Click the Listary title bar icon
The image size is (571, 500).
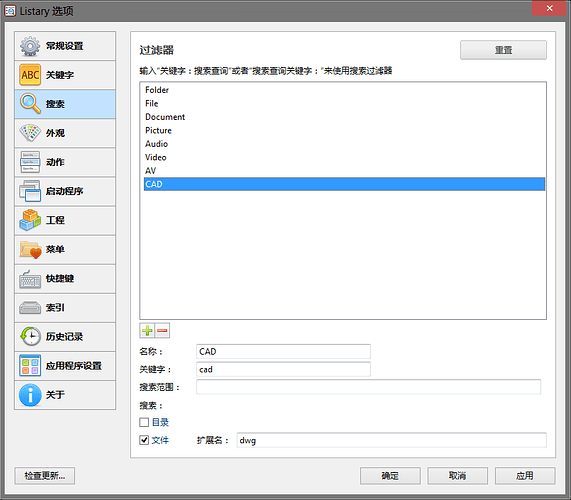10,11
